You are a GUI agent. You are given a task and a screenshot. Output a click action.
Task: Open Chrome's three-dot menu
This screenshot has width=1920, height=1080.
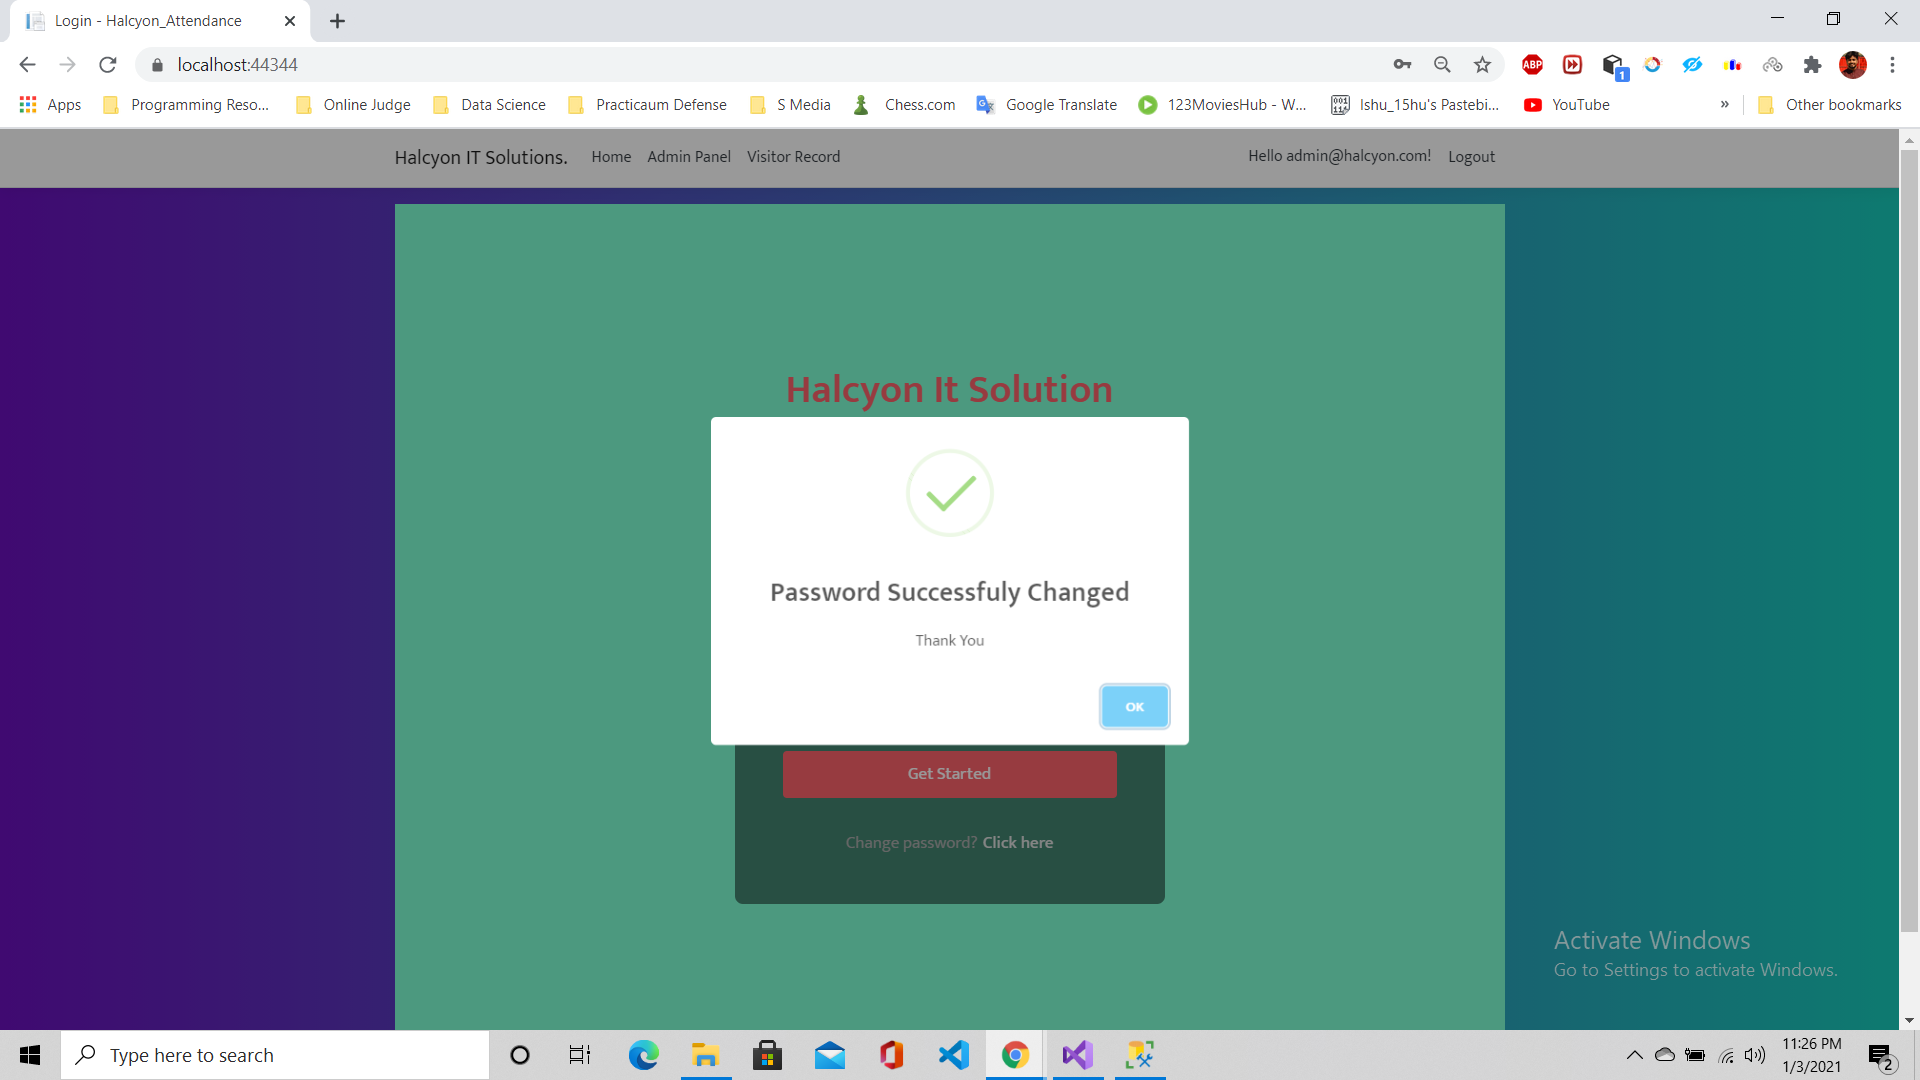1892,65
